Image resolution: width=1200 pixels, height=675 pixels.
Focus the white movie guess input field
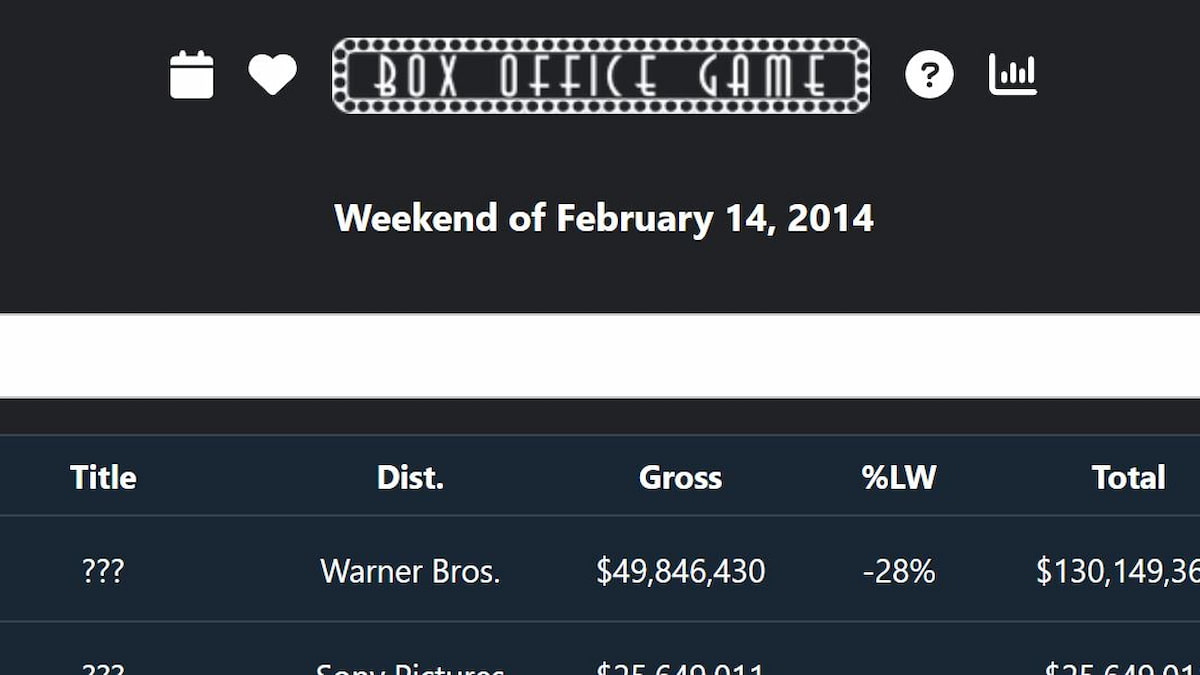600,356
